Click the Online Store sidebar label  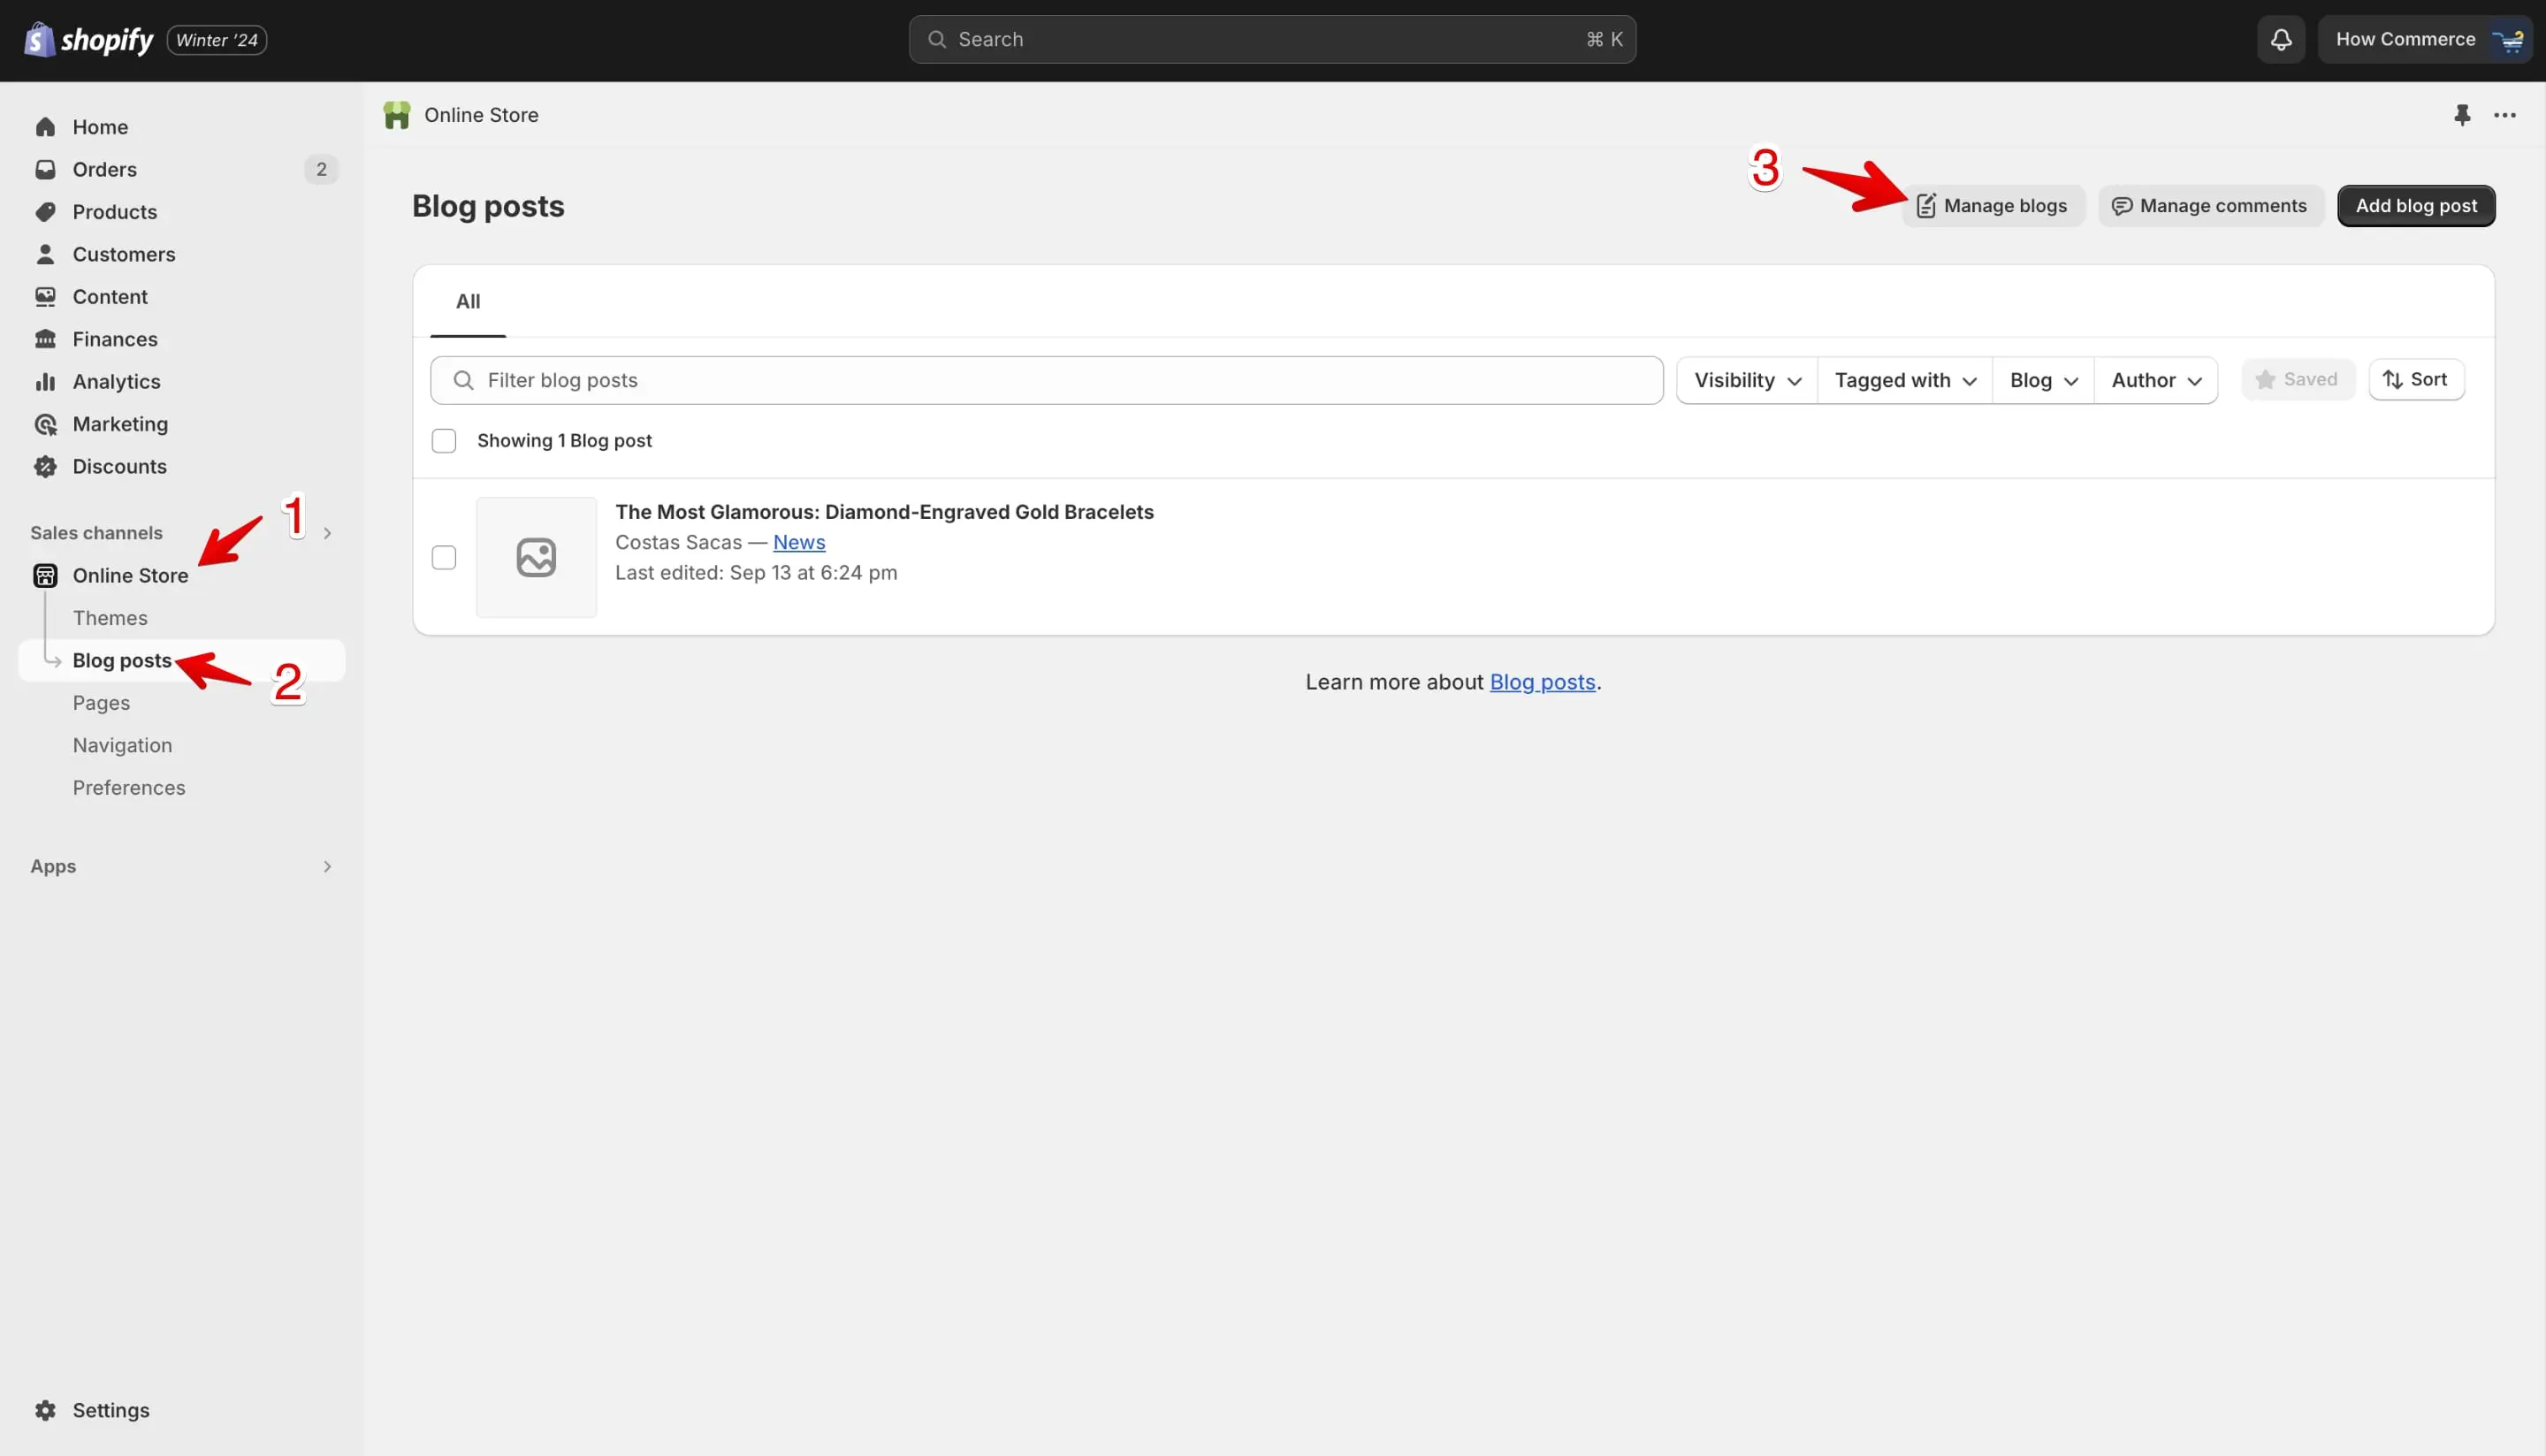tap(130, 575)
